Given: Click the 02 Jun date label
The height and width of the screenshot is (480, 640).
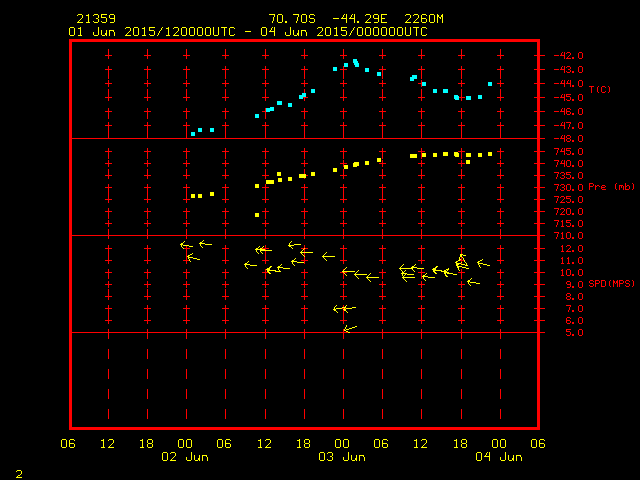Looking at the screenshot, I should (x=185, y=457).
